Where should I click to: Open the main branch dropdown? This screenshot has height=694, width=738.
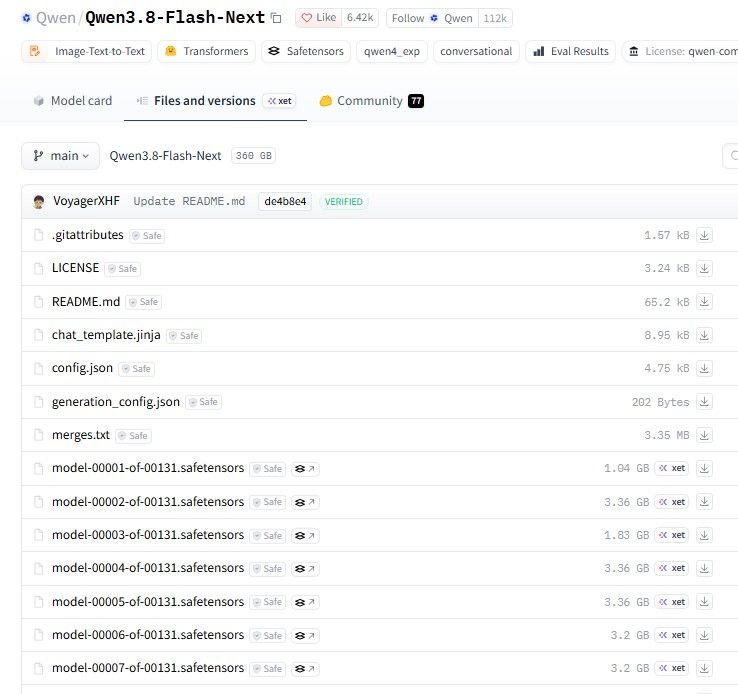pos(60,156)
